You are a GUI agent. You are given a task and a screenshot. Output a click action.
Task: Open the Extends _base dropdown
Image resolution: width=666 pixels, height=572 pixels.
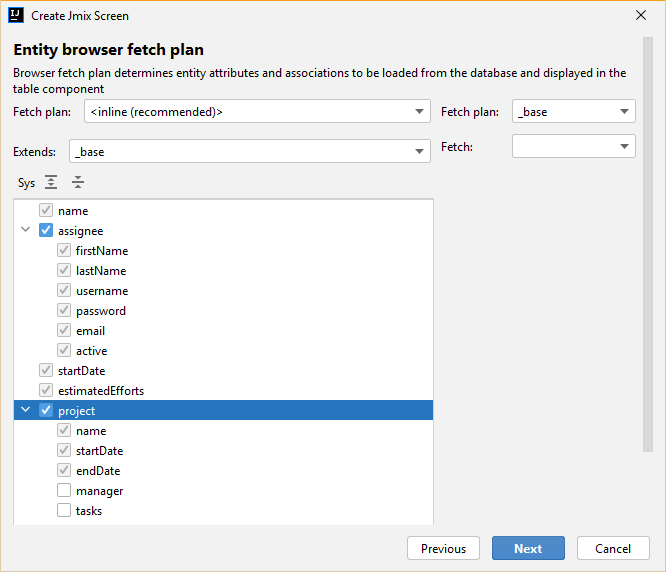coord(250,151)
